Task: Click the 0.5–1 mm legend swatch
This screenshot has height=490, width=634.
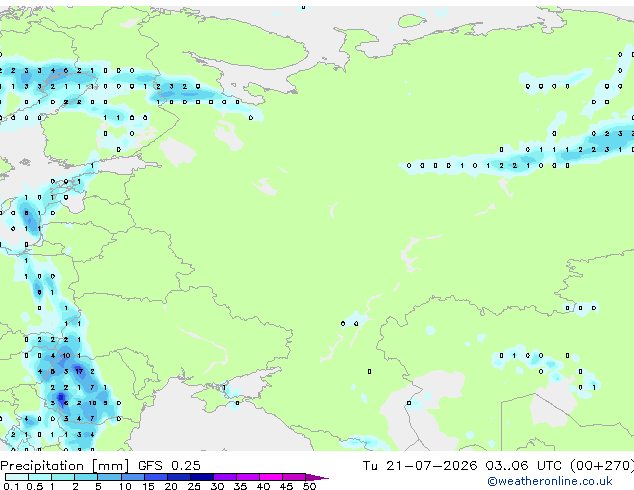Action: coord(40,477)
